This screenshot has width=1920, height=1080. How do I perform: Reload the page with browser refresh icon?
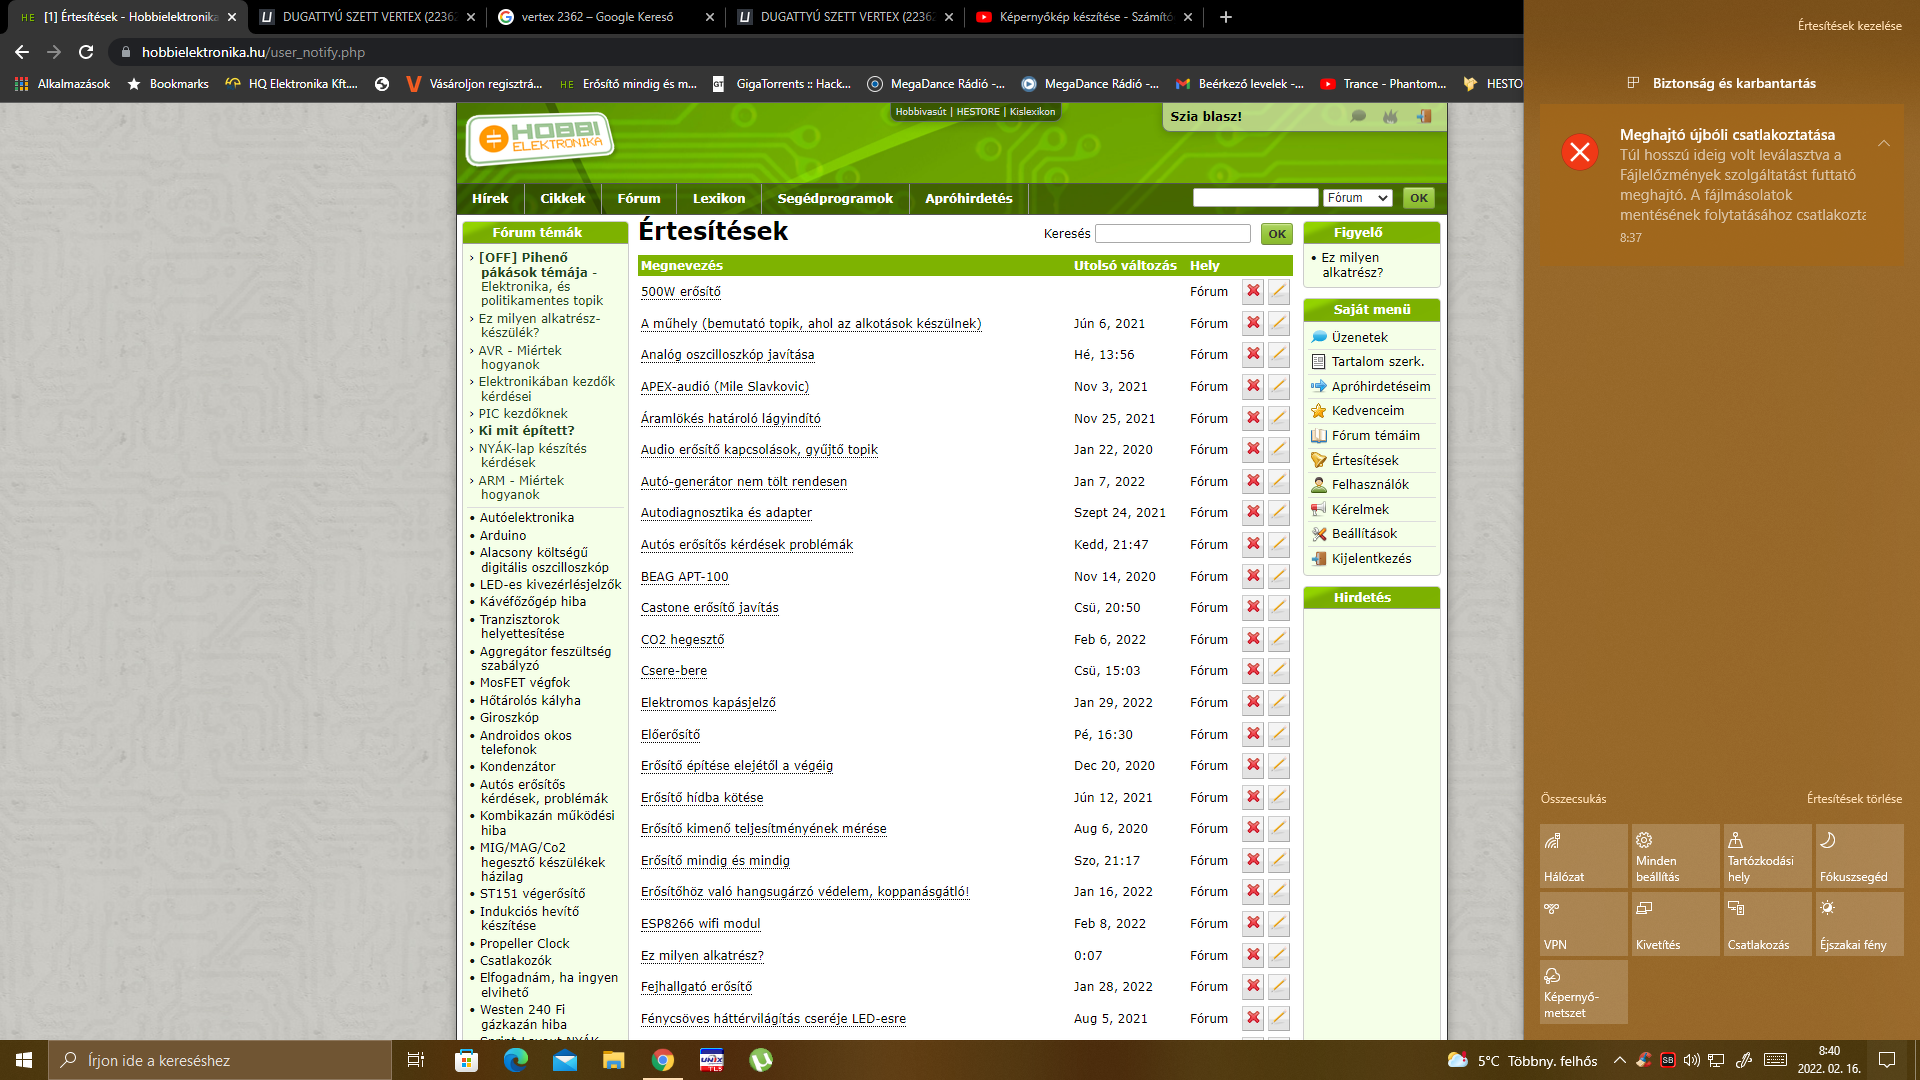tap(86, 52)
